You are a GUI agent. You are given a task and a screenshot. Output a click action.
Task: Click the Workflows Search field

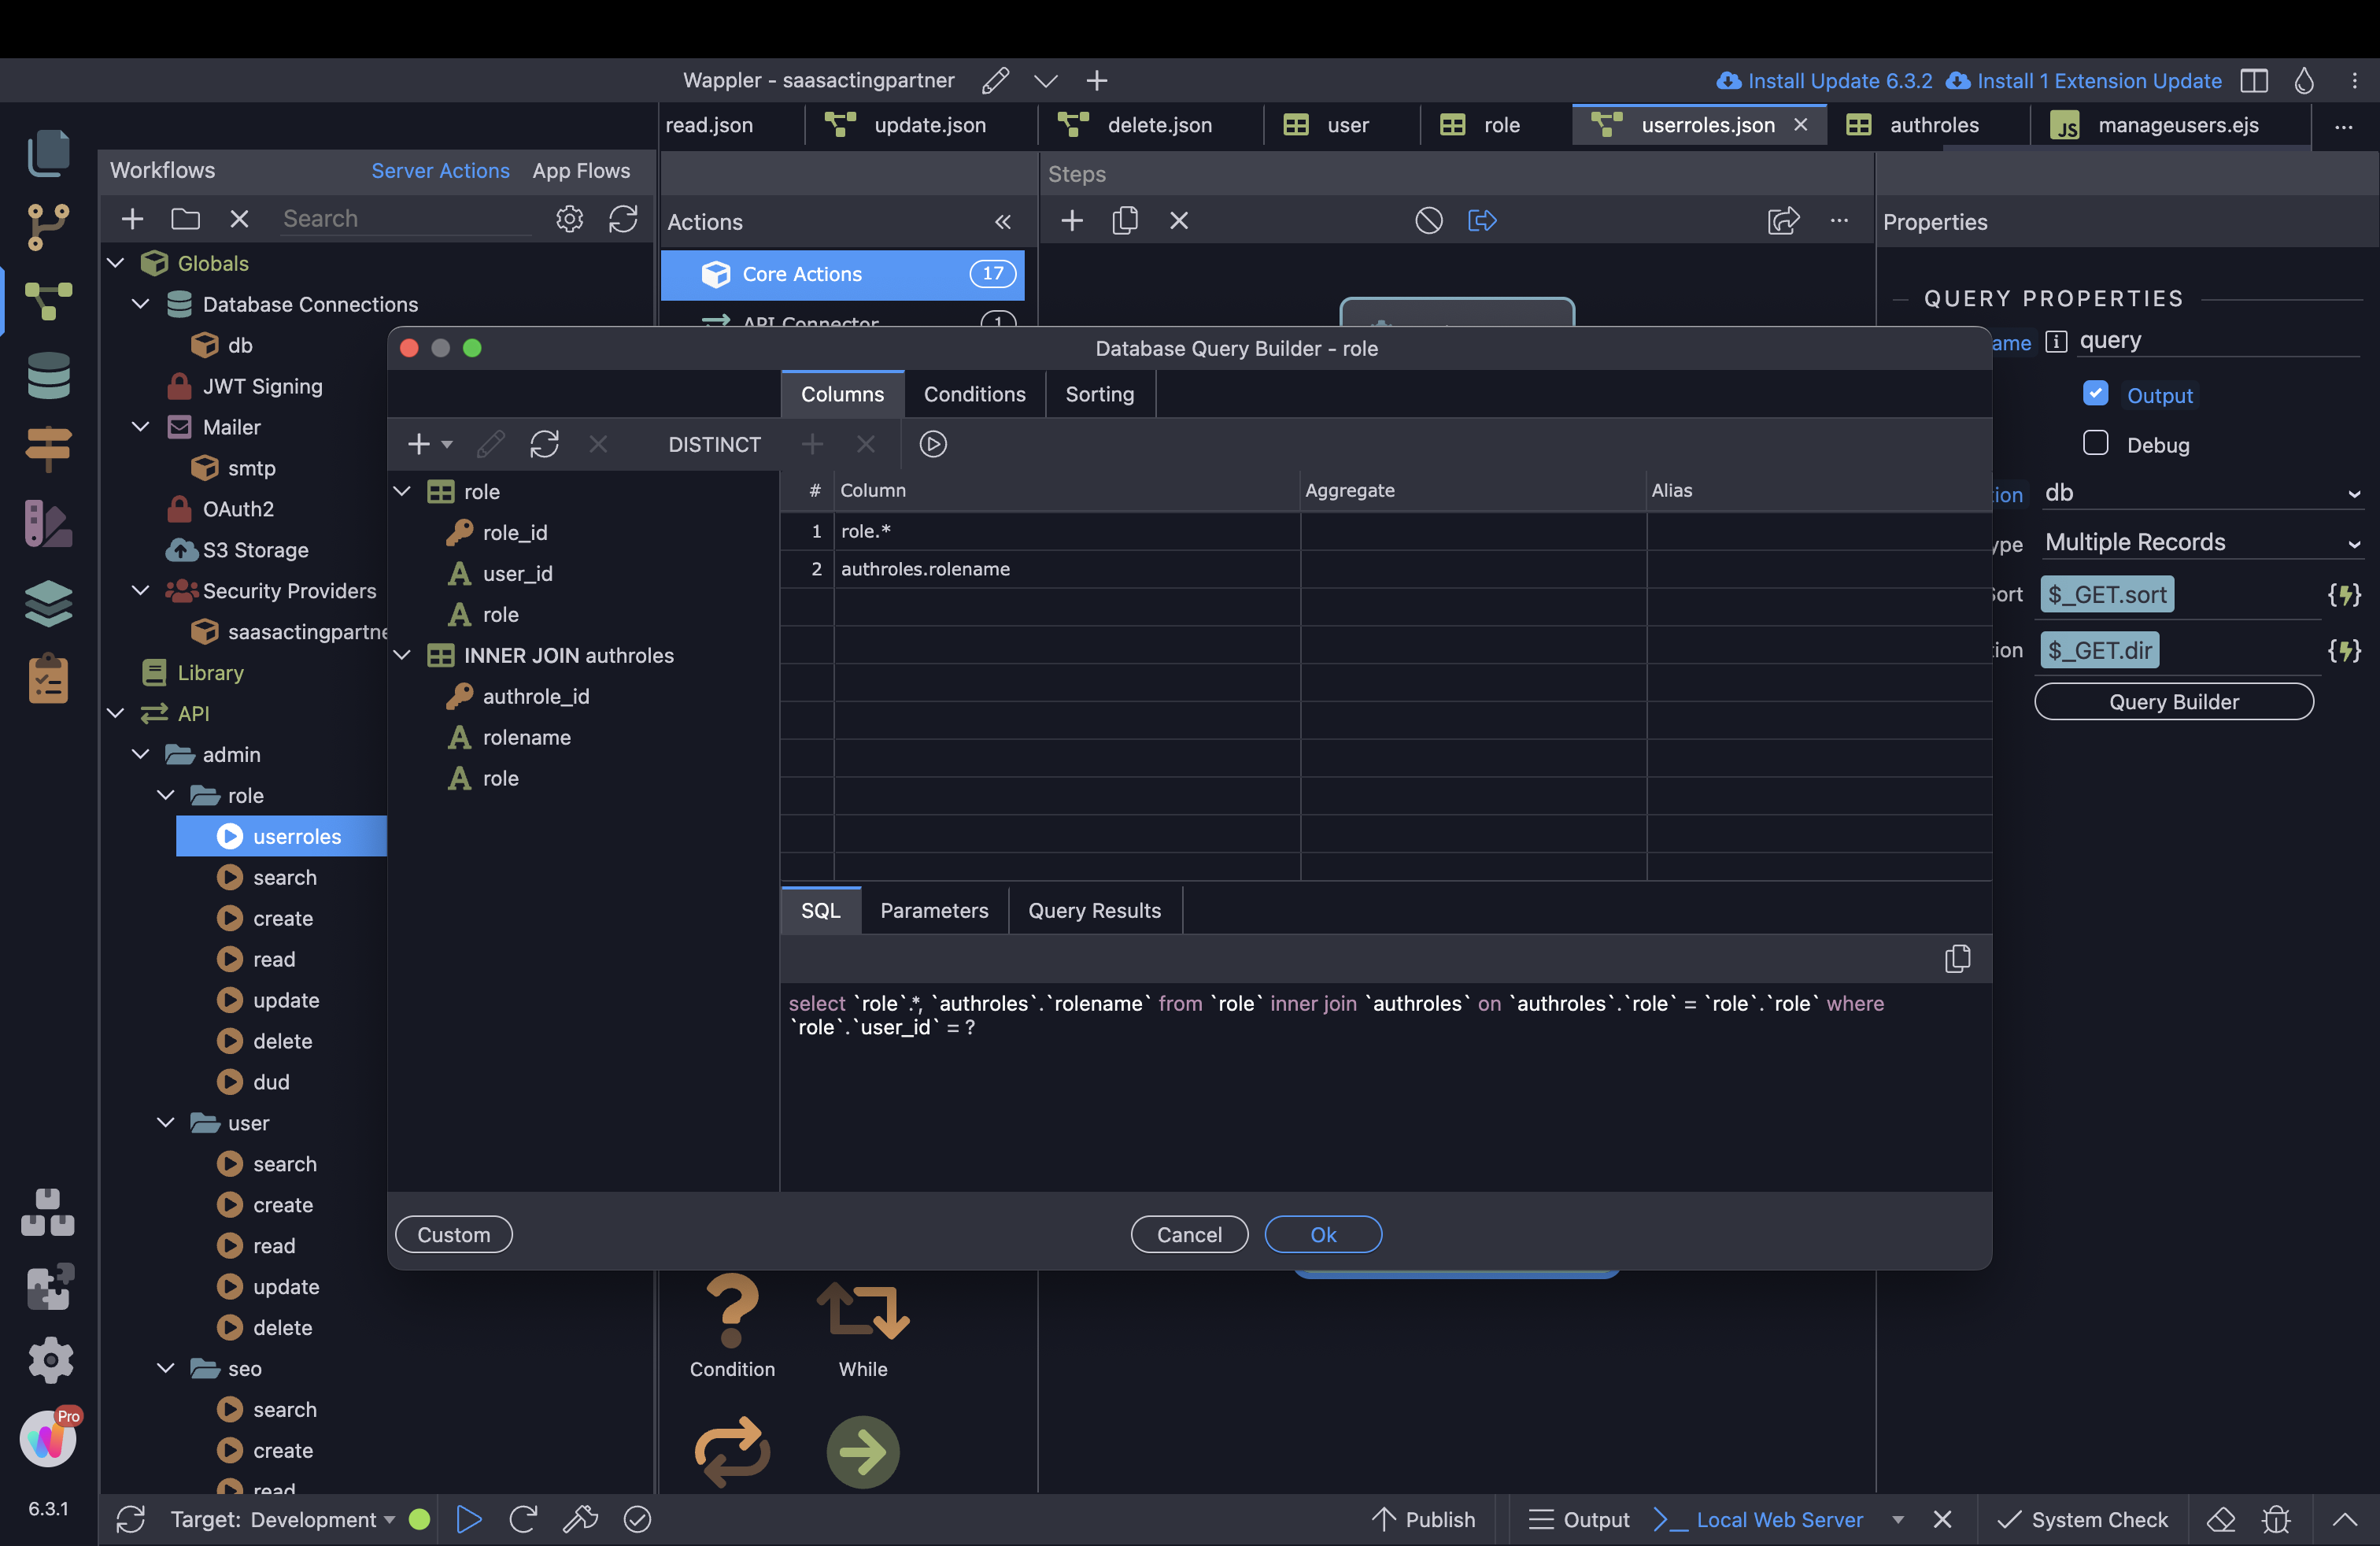pyautogui.click(x=405, y=218)
